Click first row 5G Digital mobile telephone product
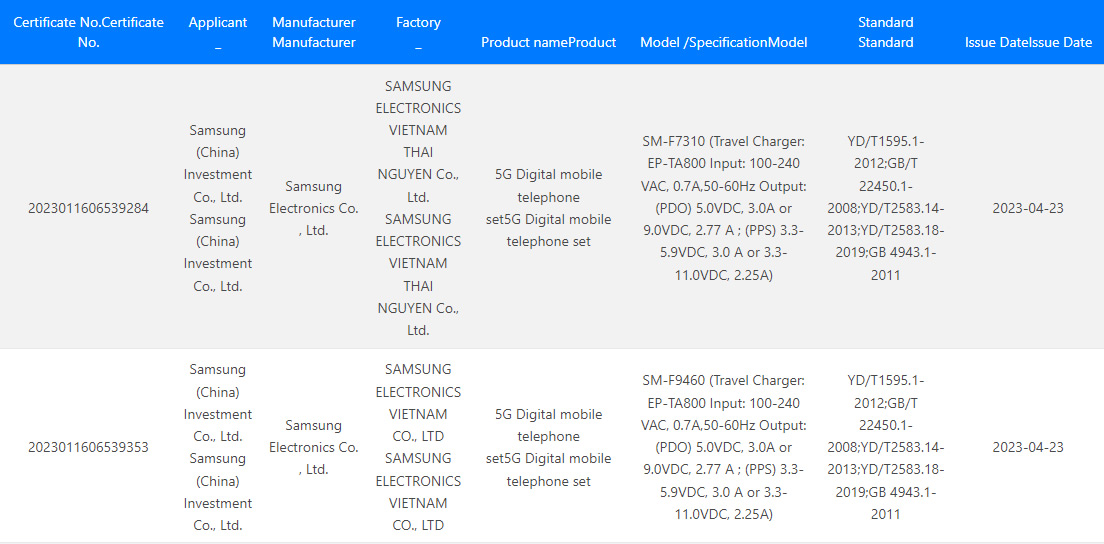Screen dimensions: 1104x544 (x=548, y=208)
